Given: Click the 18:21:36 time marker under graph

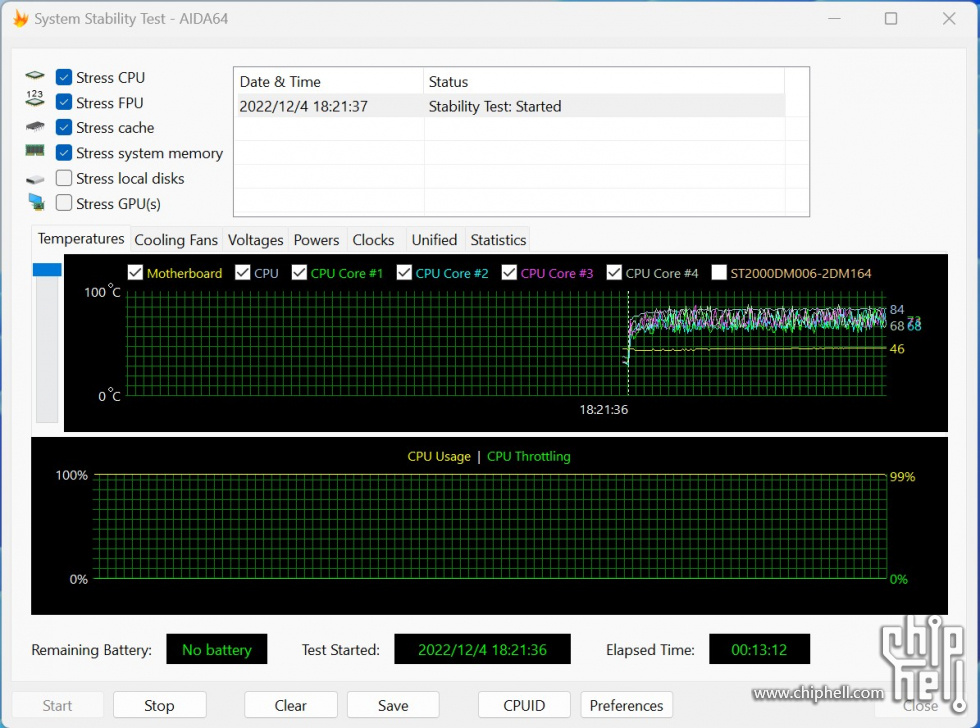Looking at the screenshot, I should pyautogui.click(x=603, y=409).
